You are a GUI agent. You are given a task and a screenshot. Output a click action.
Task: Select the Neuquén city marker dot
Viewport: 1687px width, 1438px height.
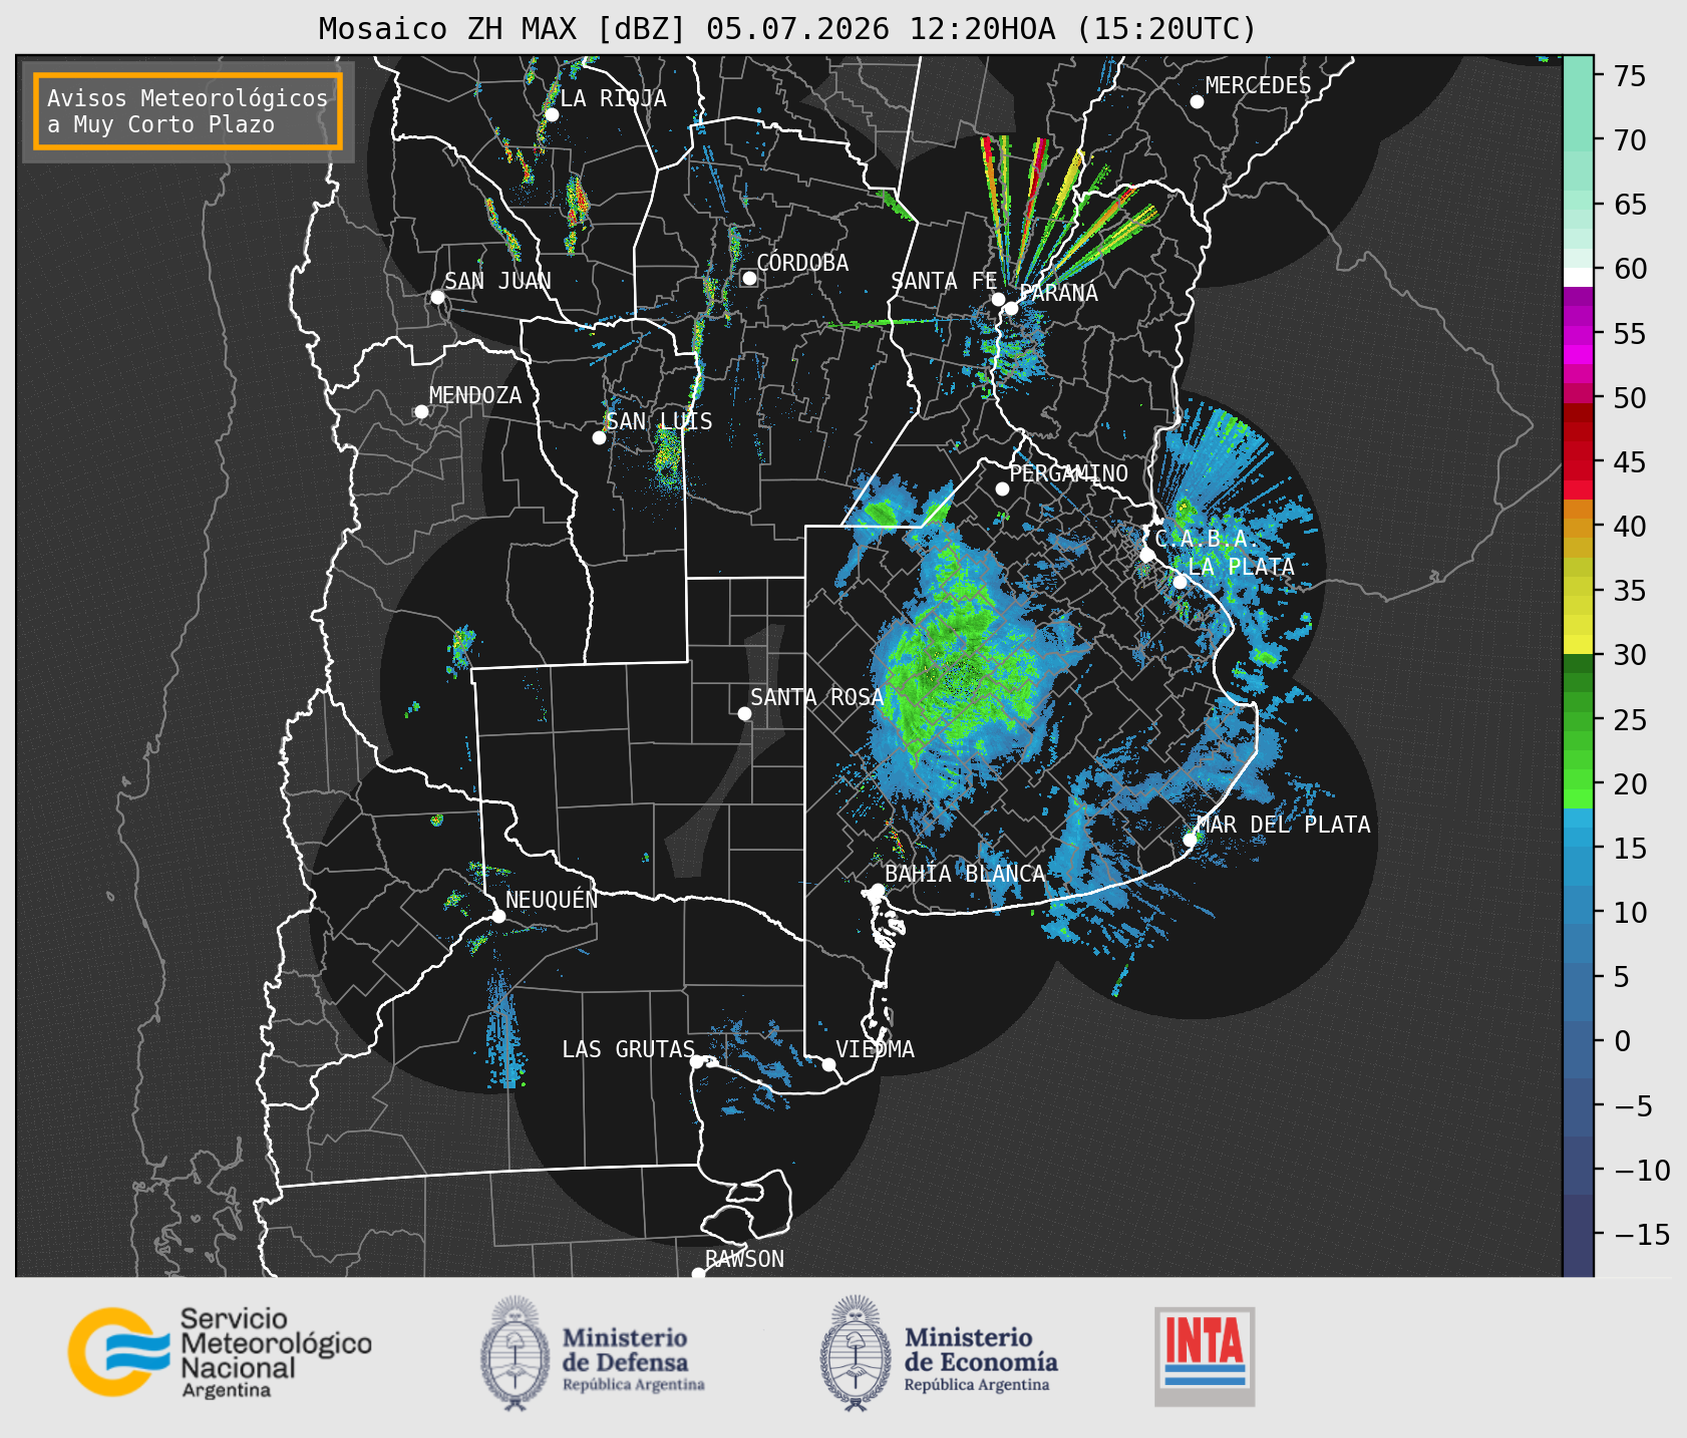click(x=498, y=916)
